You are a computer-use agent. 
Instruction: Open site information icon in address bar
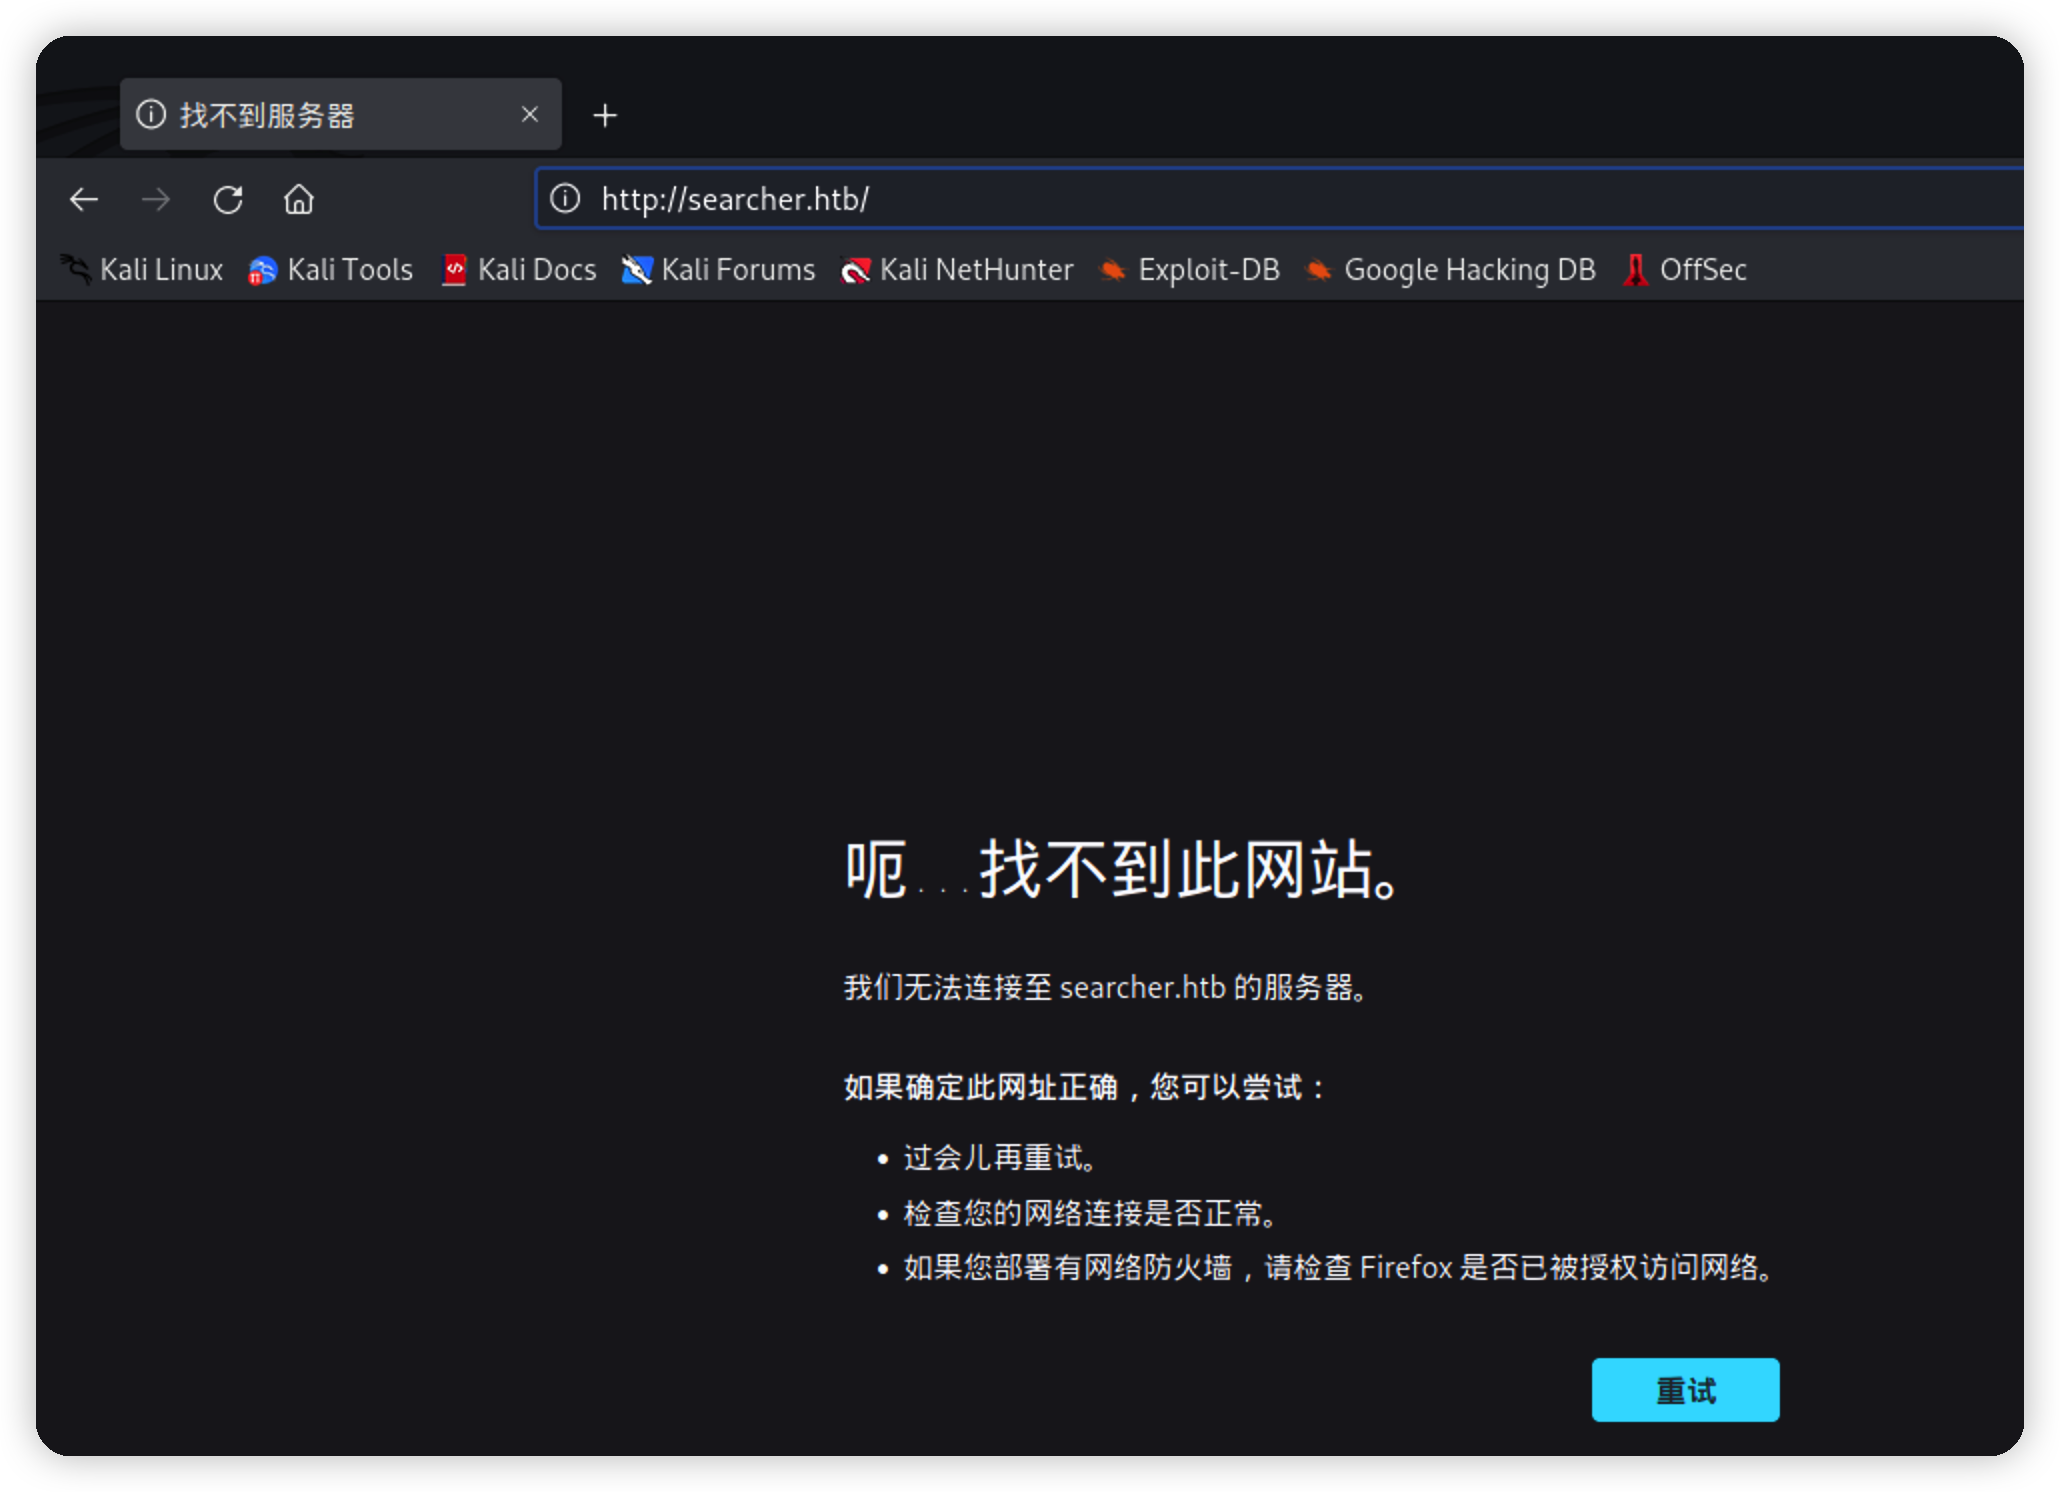(565, 199)
